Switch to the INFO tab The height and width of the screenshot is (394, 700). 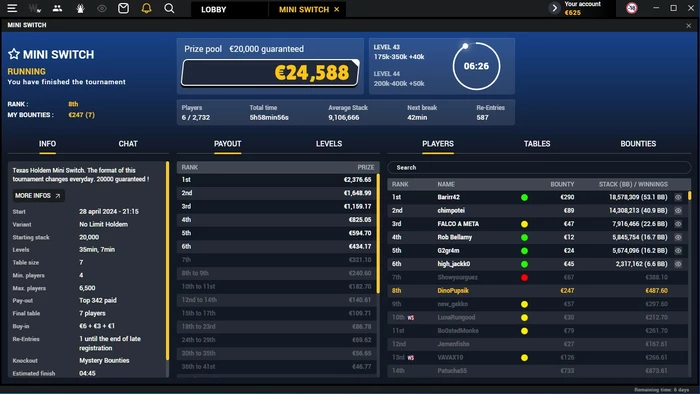click(47, 144)
